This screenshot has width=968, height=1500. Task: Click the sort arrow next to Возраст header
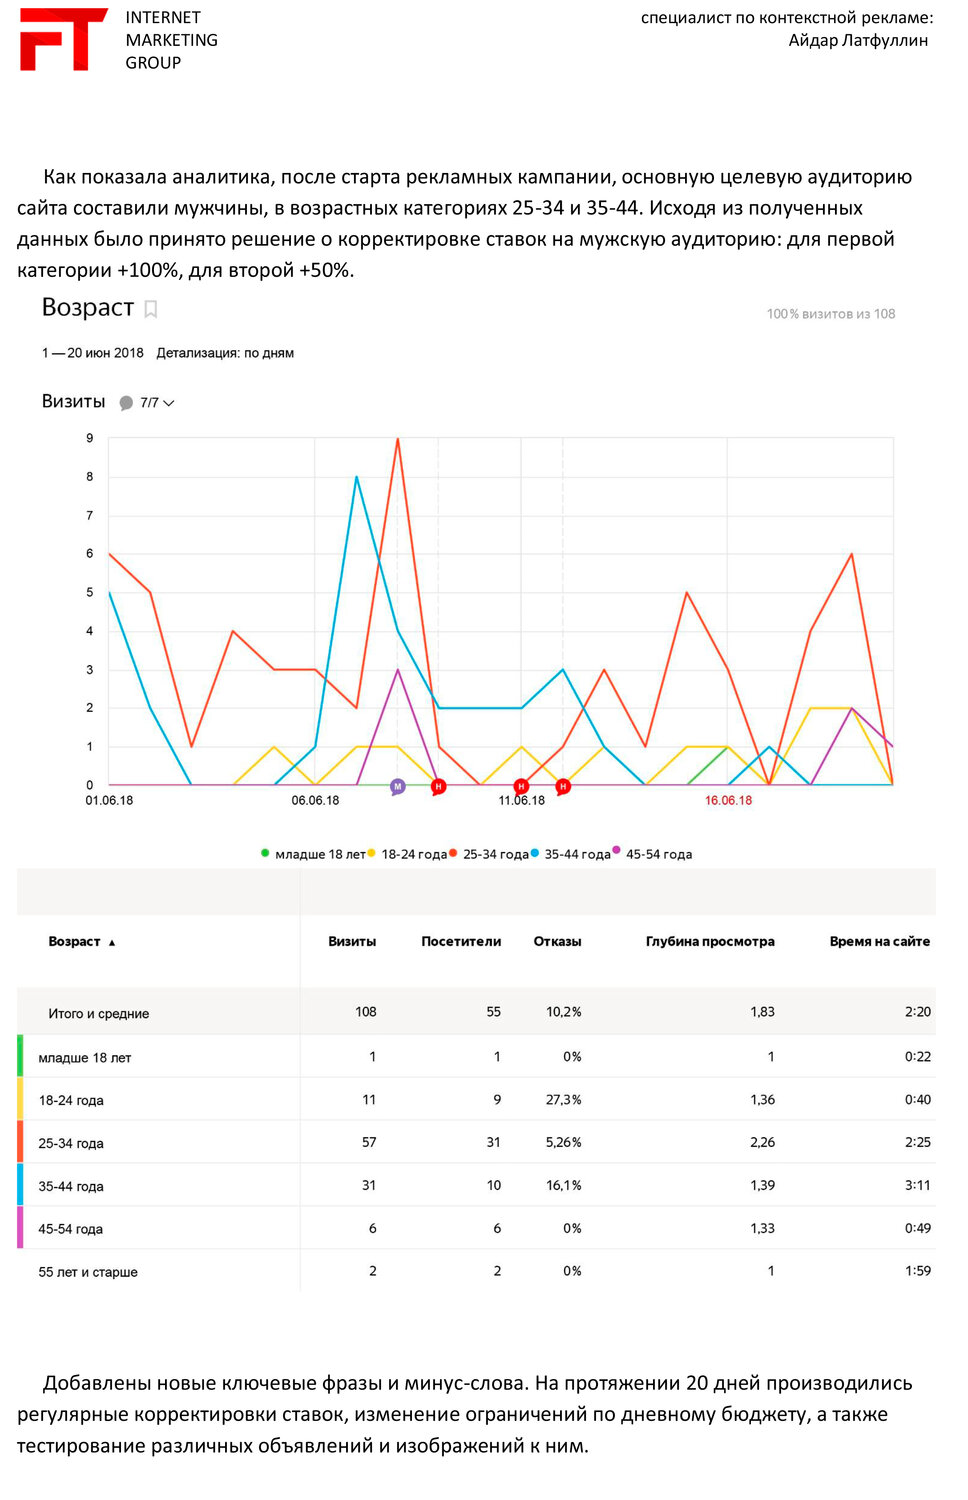112,942
